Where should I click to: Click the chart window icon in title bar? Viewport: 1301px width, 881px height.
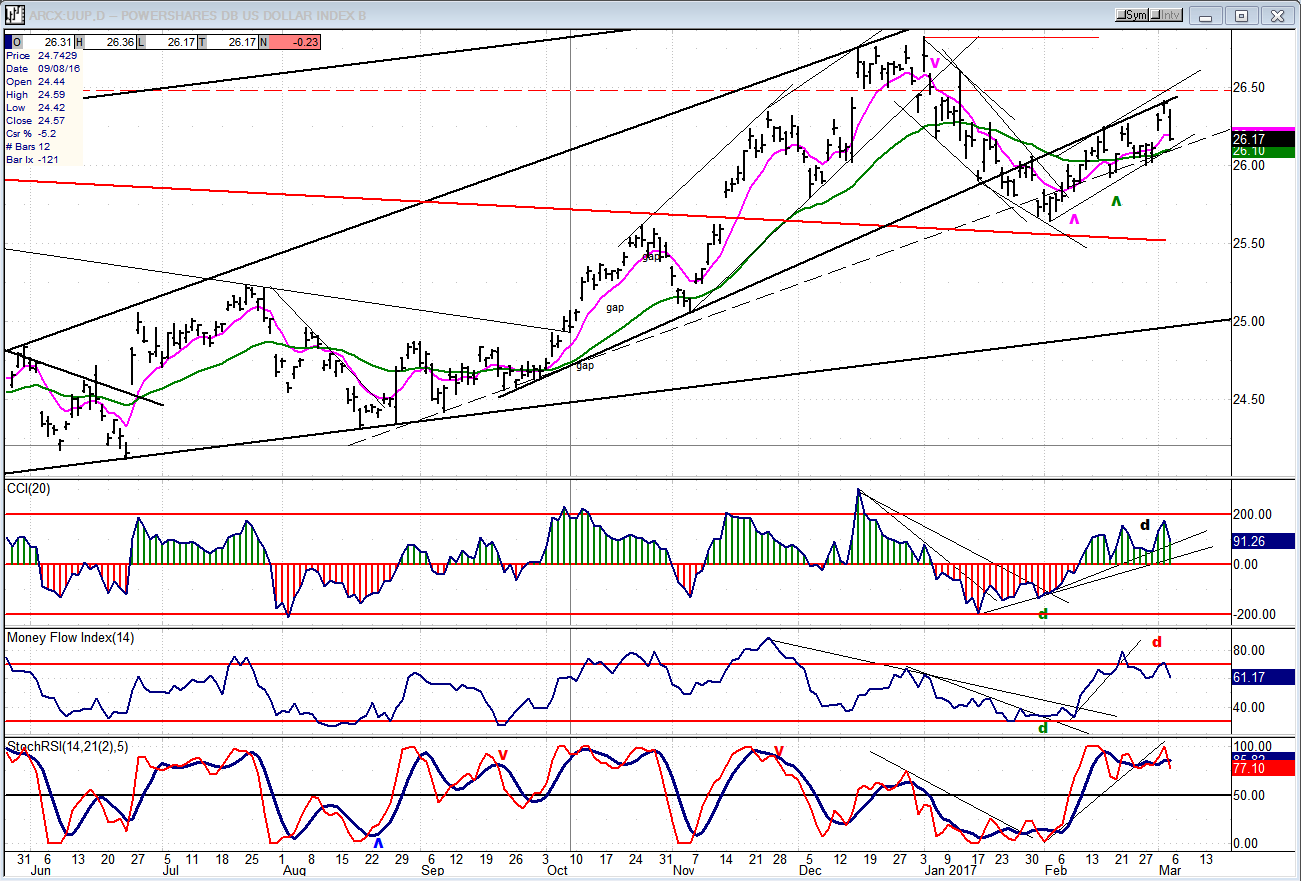click(14, 16)
